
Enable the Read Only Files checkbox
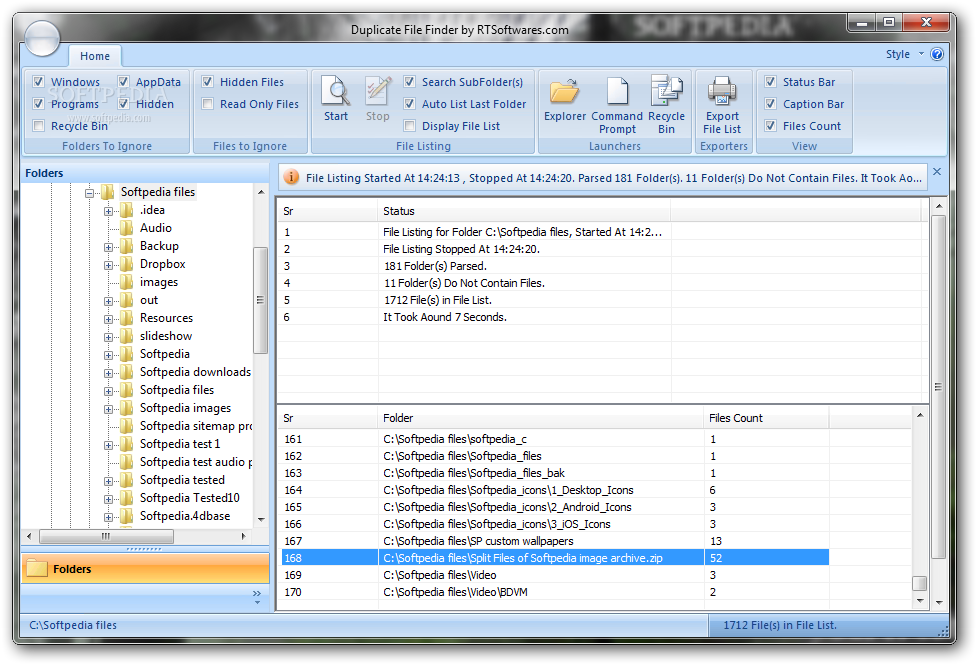pyautogui.click(x=208, y=103)
